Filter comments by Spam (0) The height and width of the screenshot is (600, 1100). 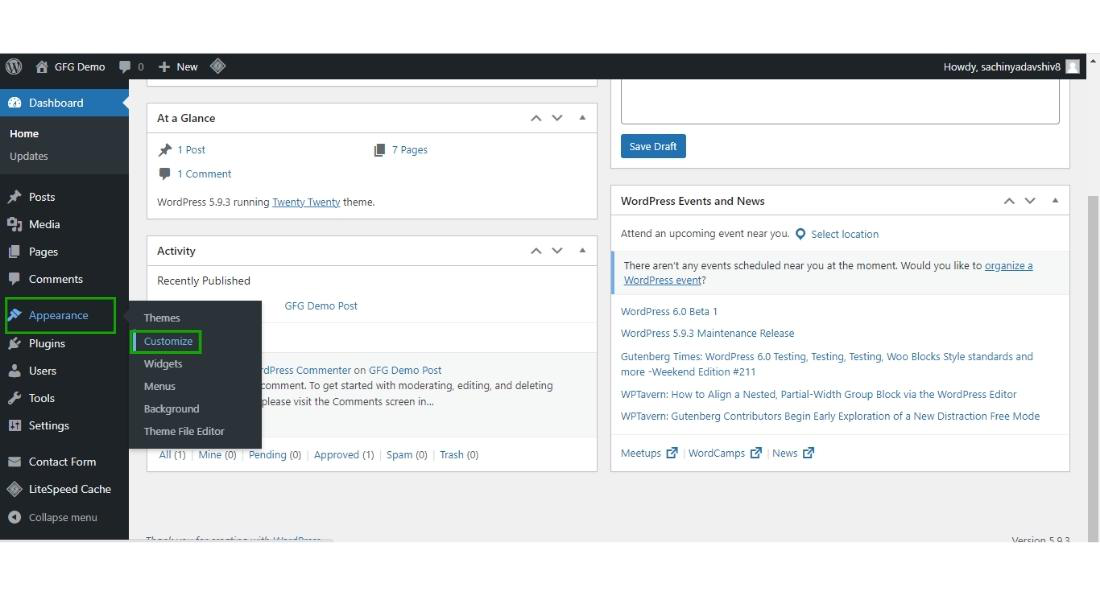click(407, 455)
